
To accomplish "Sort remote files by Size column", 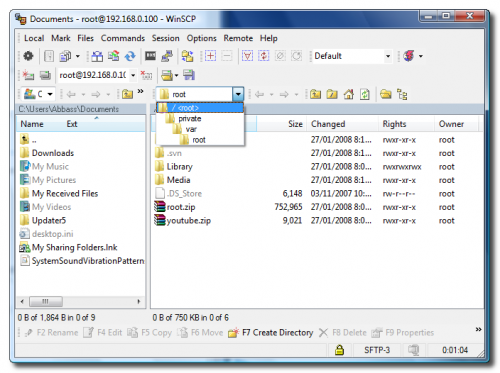I will pyautogui.click(x=282, y=124).
